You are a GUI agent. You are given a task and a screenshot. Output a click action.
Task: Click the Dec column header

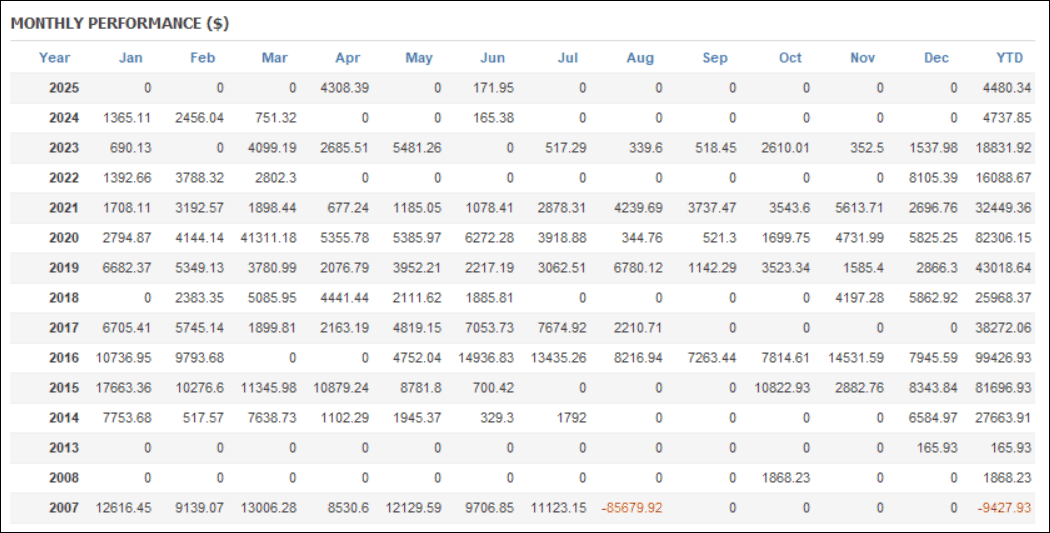click(x=936, y=58)
